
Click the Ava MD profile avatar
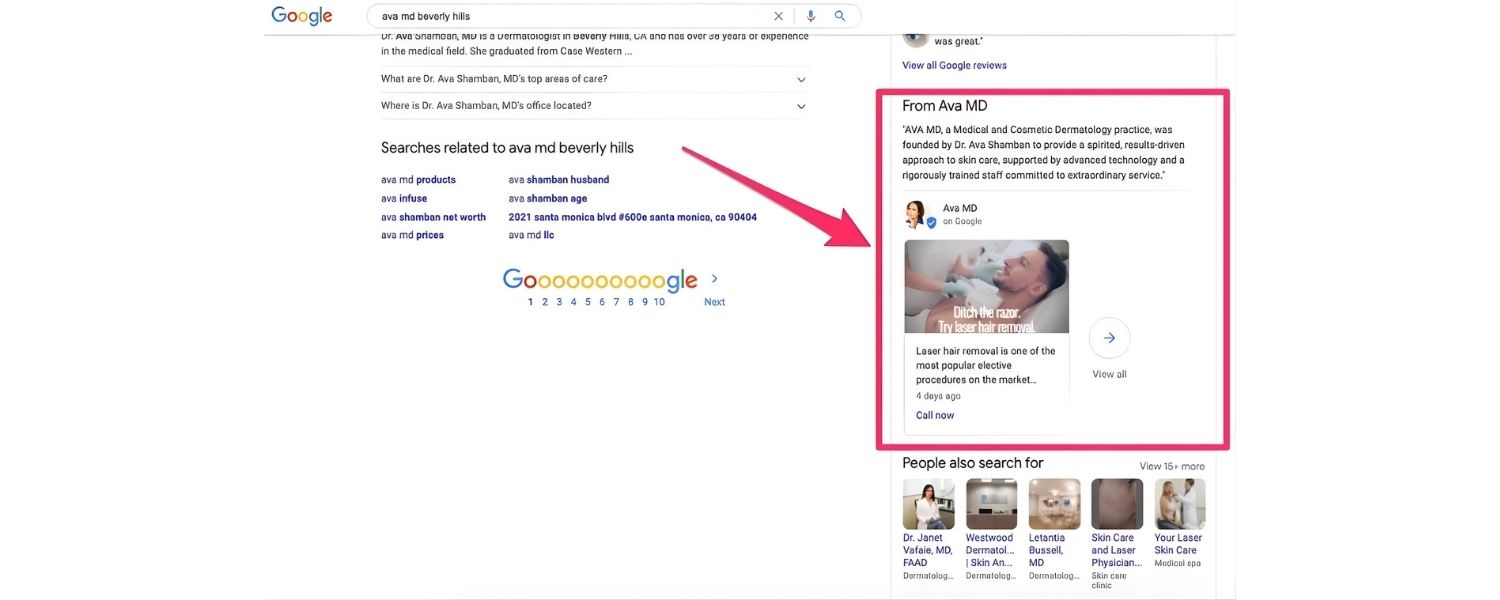tap(916, 215)
